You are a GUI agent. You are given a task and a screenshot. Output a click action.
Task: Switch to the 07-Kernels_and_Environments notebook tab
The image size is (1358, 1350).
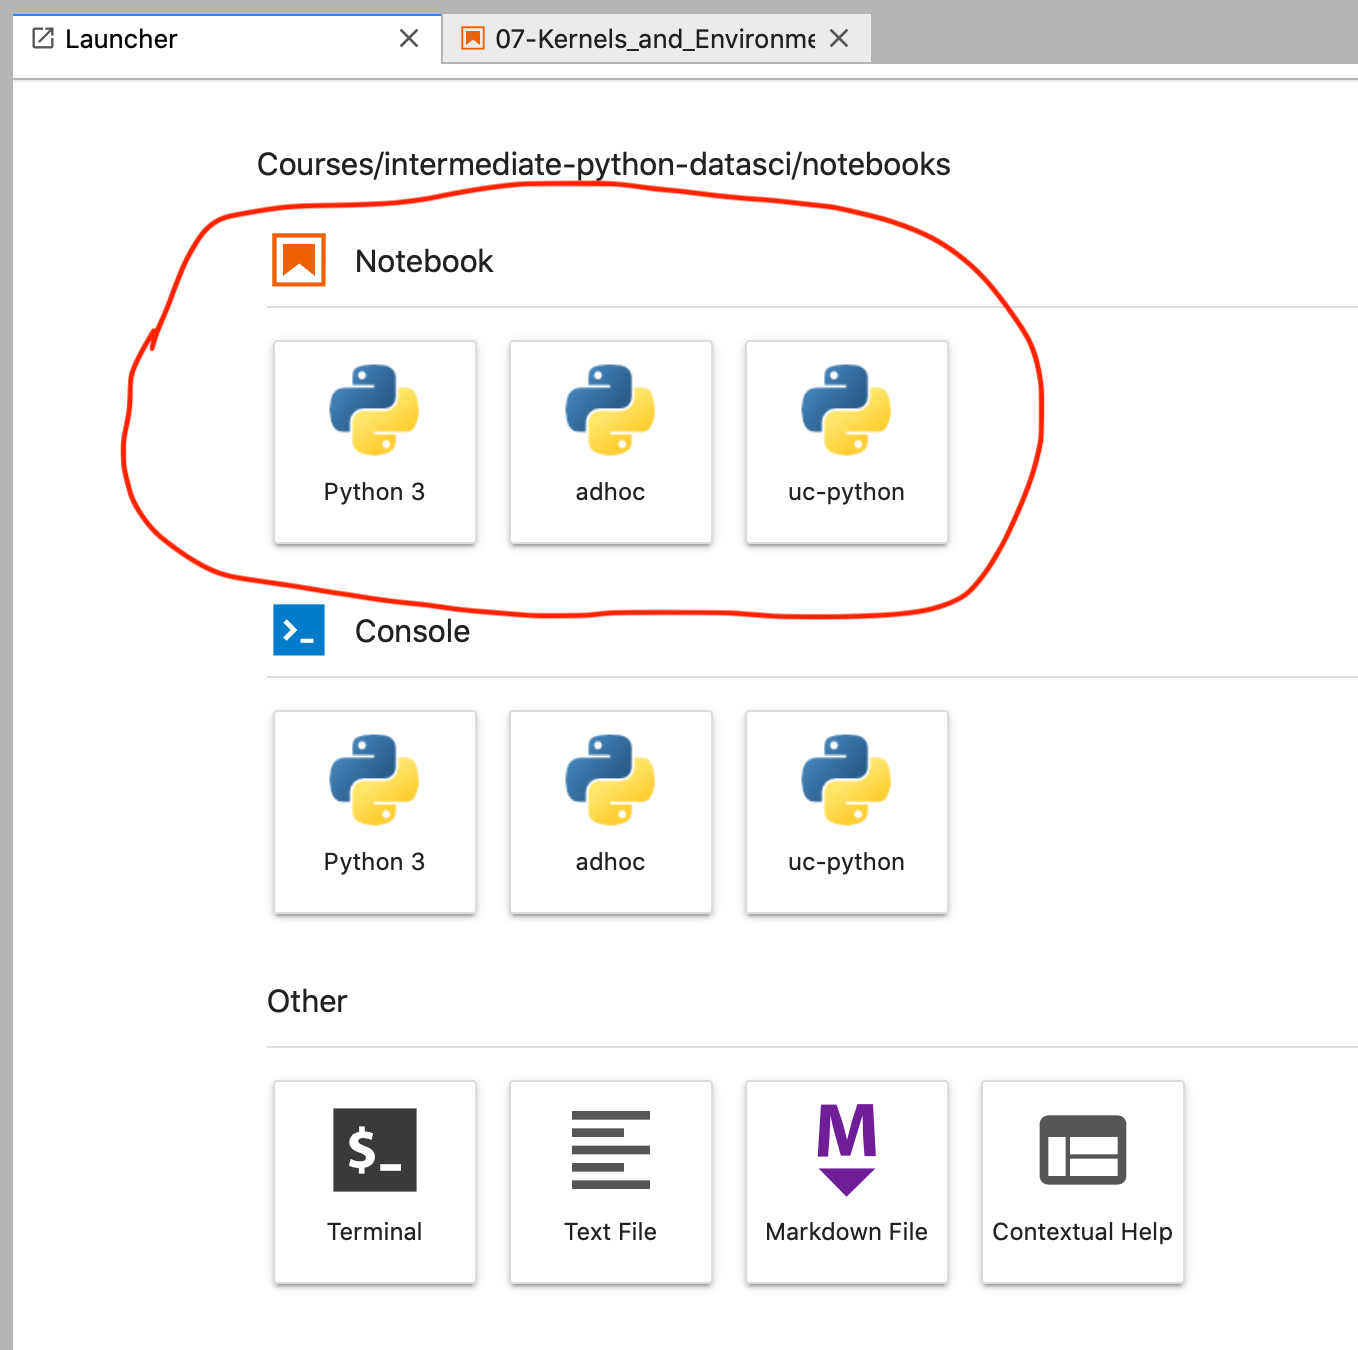coord(656,39)
